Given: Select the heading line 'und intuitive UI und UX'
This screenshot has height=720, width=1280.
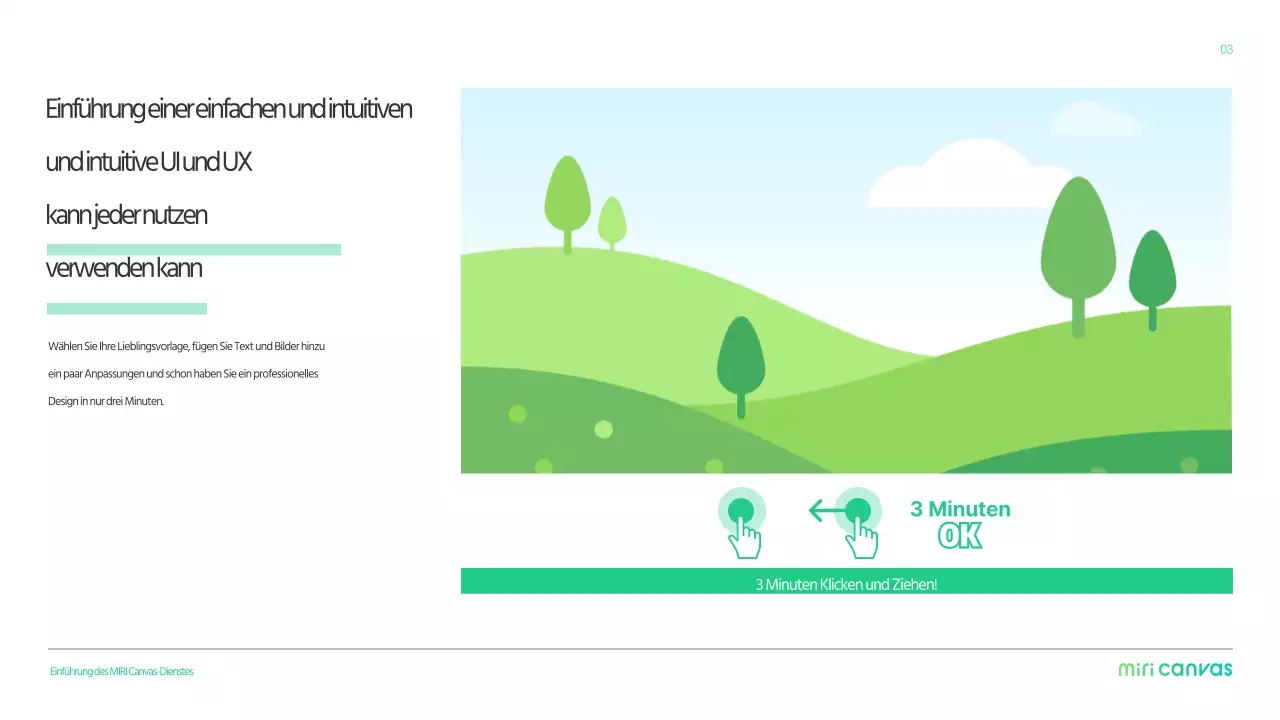Looking at the screenshot, I should click(148, 162).
